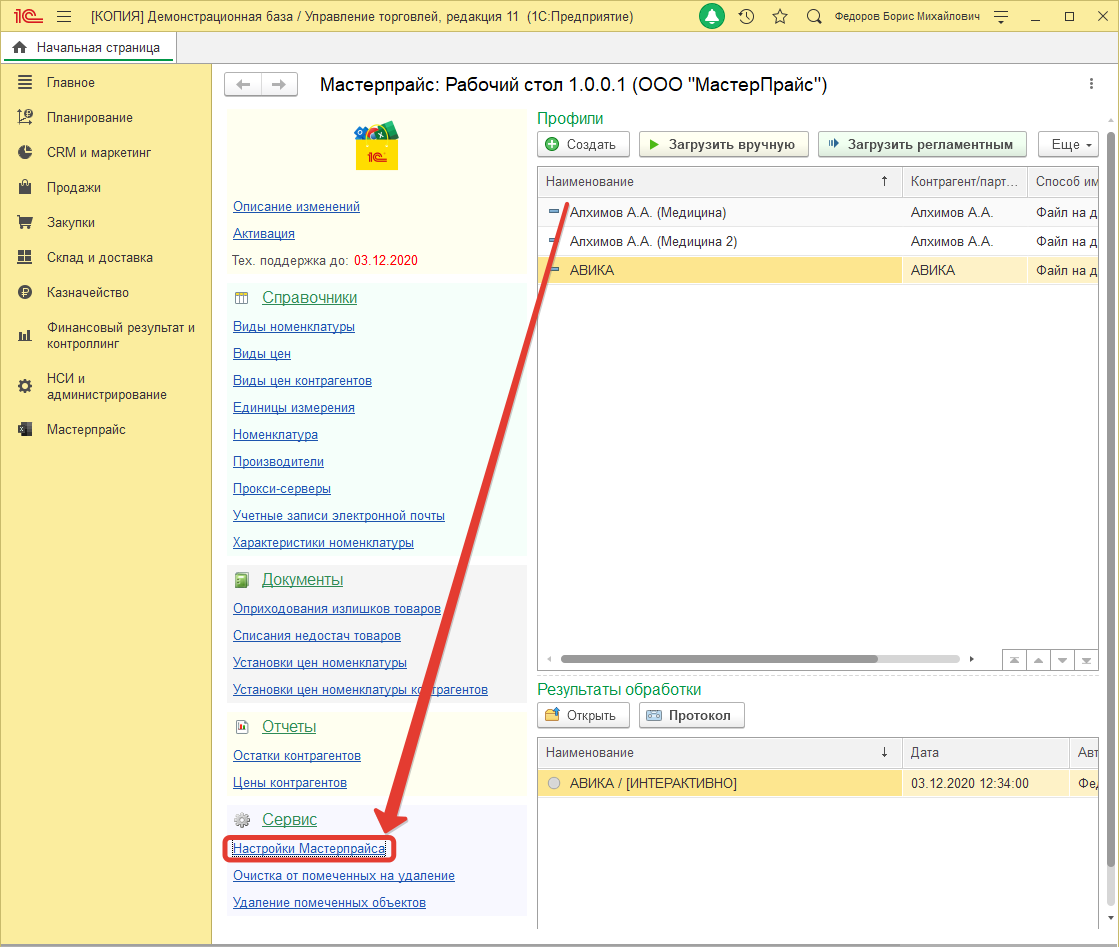Click the back navigation arrow

tap(243, 85)
